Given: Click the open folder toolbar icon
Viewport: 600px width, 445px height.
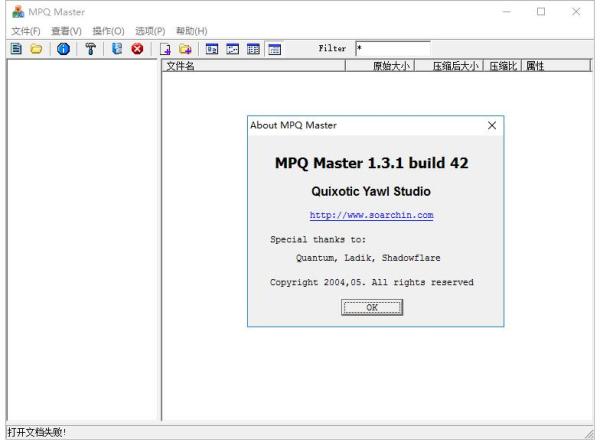Looking at the screenshot, I should pos(36,48).
